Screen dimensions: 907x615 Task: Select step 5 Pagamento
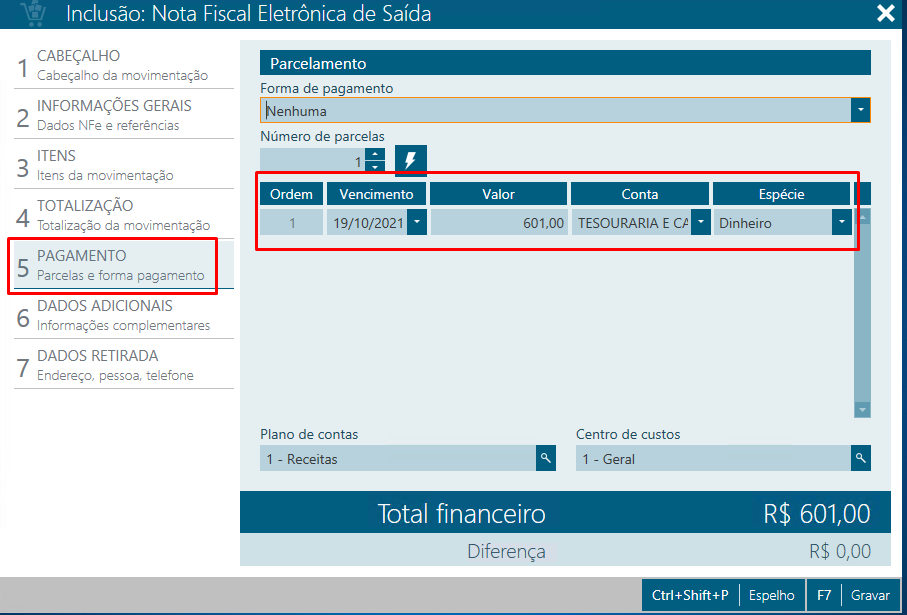click(x=124, y=265)
